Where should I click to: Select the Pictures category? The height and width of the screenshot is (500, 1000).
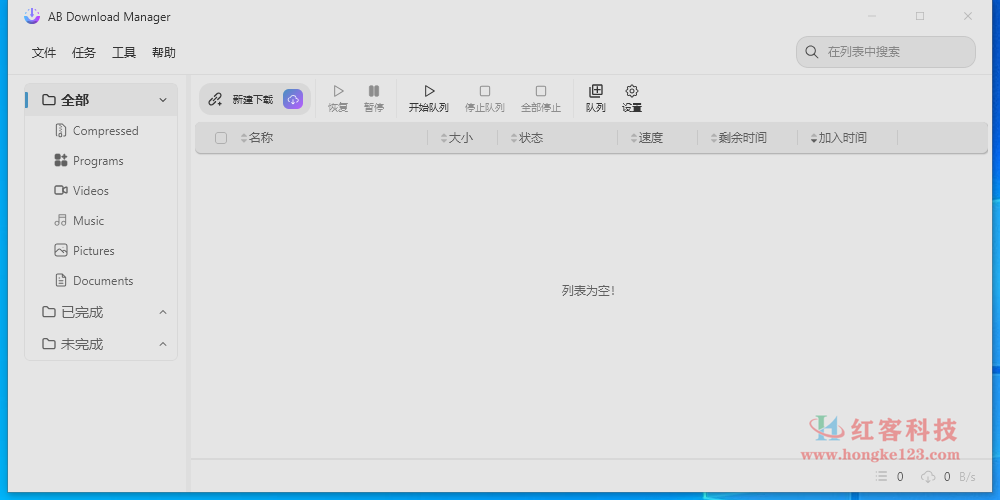click(x=101, y=251)
